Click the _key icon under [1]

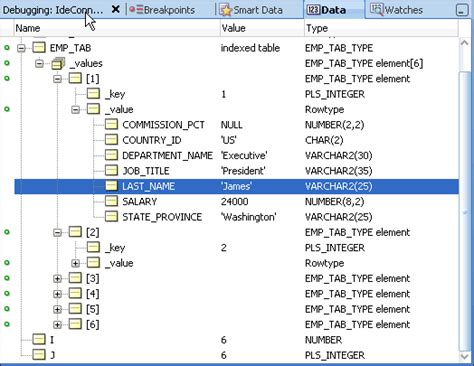pyautogui.click(x=93, y=94)
